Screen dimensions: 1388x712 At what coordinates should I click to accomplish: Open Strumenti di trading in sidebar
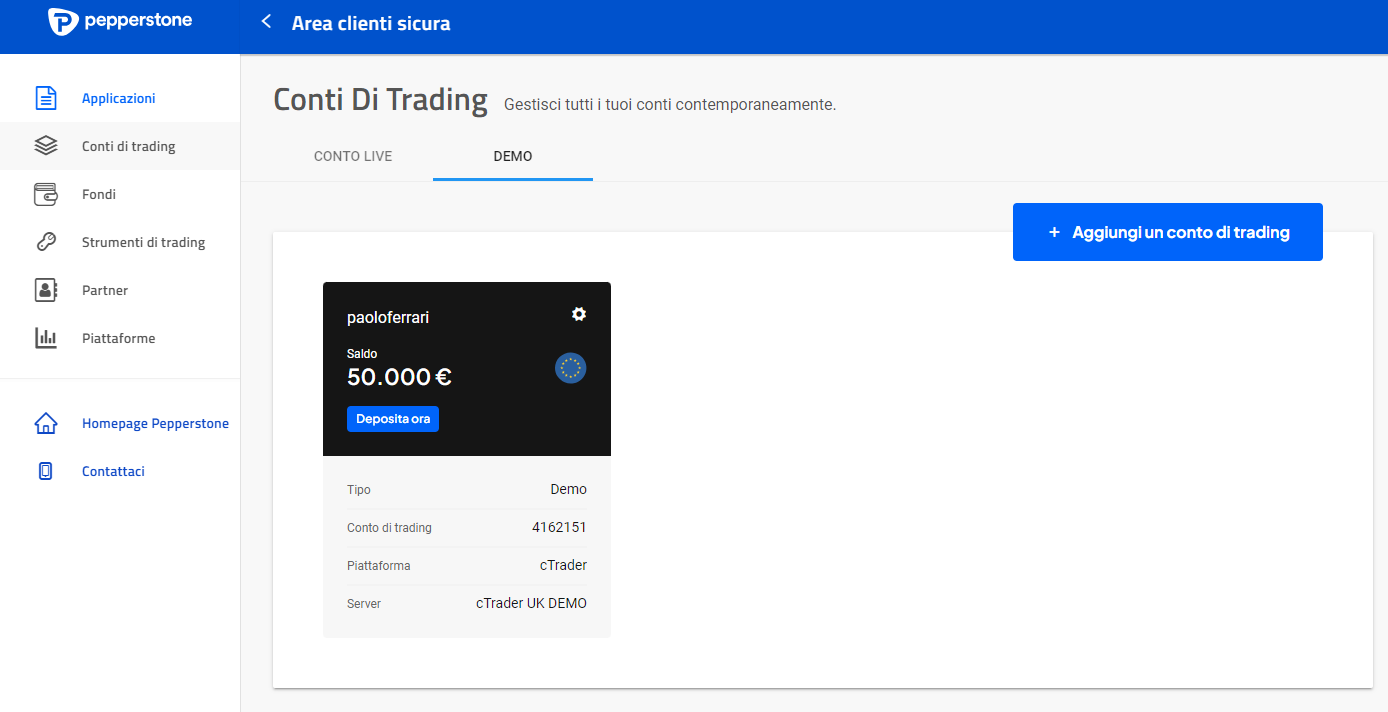click(x=120, y=242)
